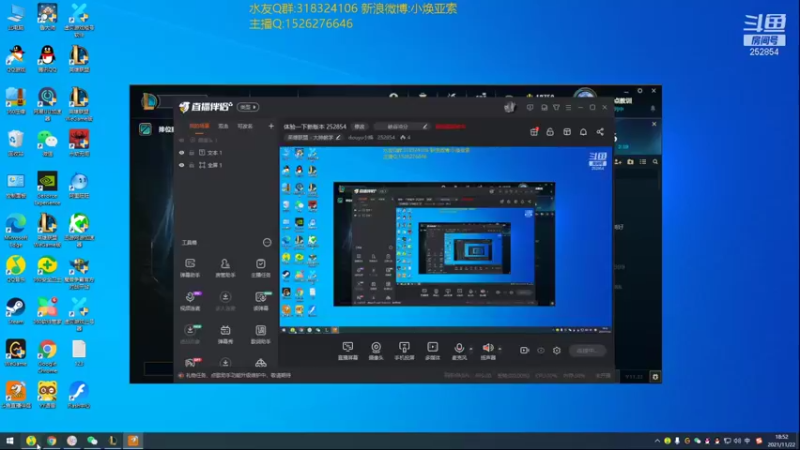
Task: Open the settings gear in the bottom bar
Action: coord(557,351)
